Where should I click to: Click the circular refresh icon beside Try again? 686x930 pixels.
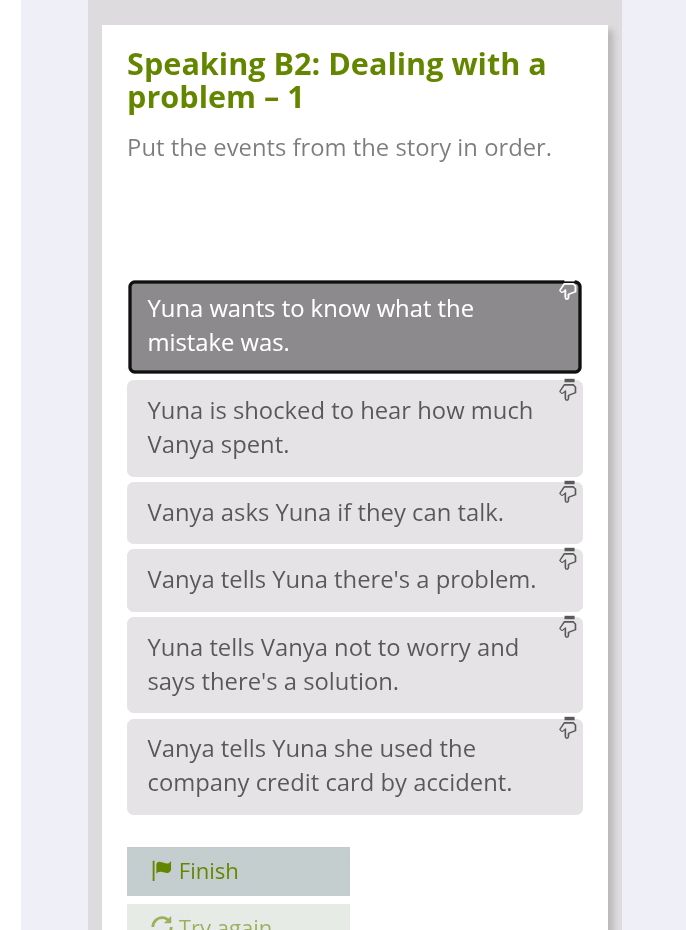[x=161, y=924]
